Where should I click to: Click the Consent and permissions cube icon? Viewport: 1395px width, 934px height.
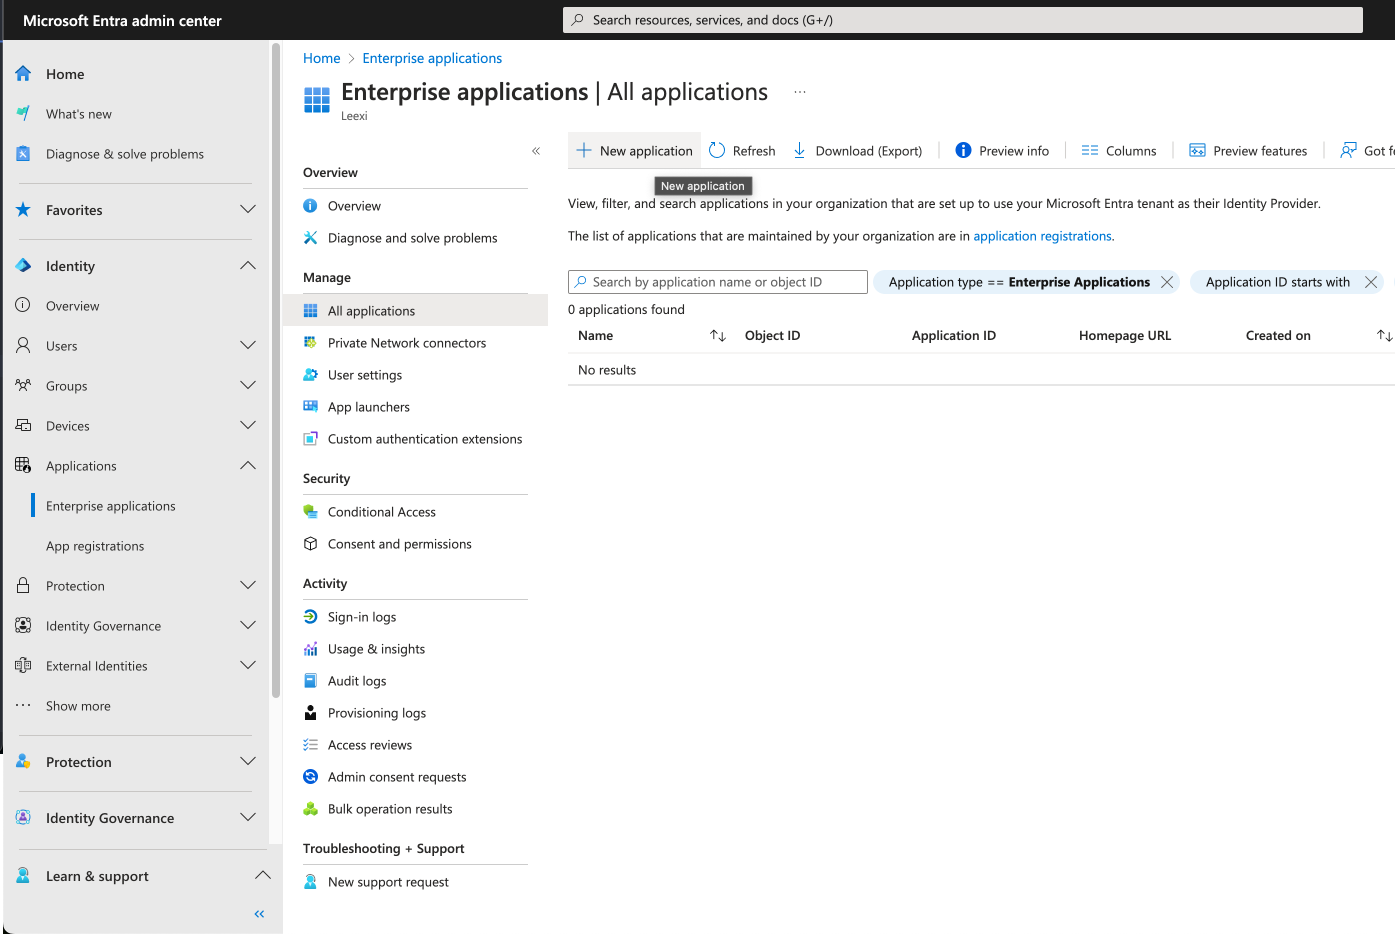click(x=310, y=544)
